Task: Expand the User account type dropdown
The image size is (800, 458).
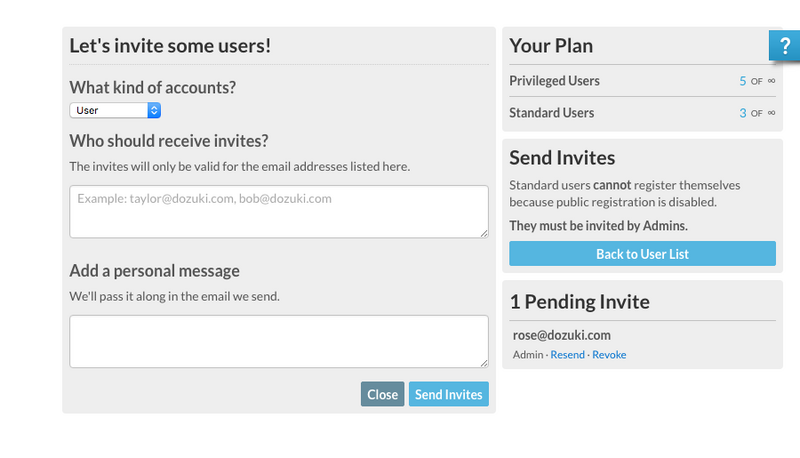Action: click(115, 110)
